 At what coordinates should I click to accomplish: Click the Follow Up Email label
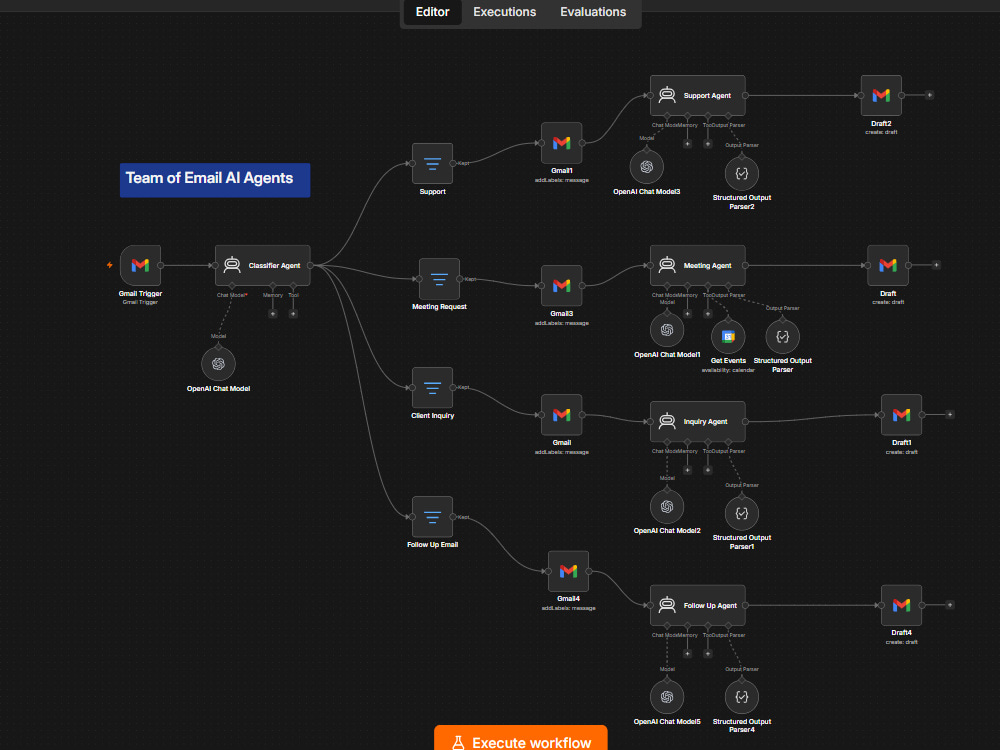coord(432,545)
